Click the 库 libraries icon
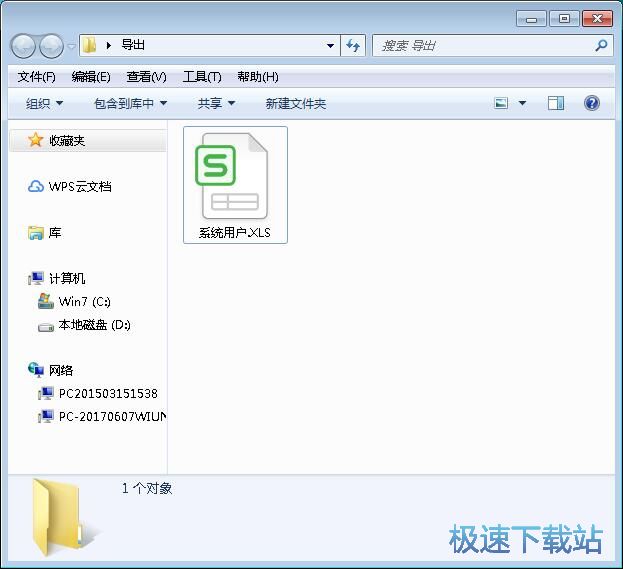The width and height of the screenshot is (623, 569). [36, 233]
